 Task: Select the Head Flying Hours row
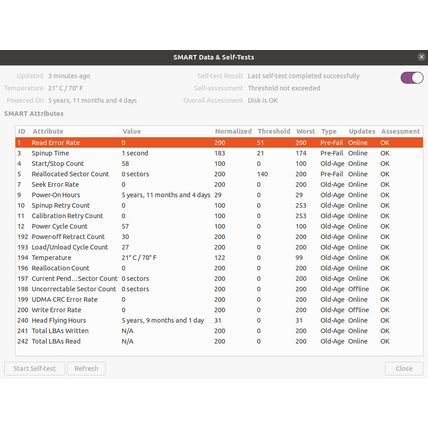click(219, 320)
